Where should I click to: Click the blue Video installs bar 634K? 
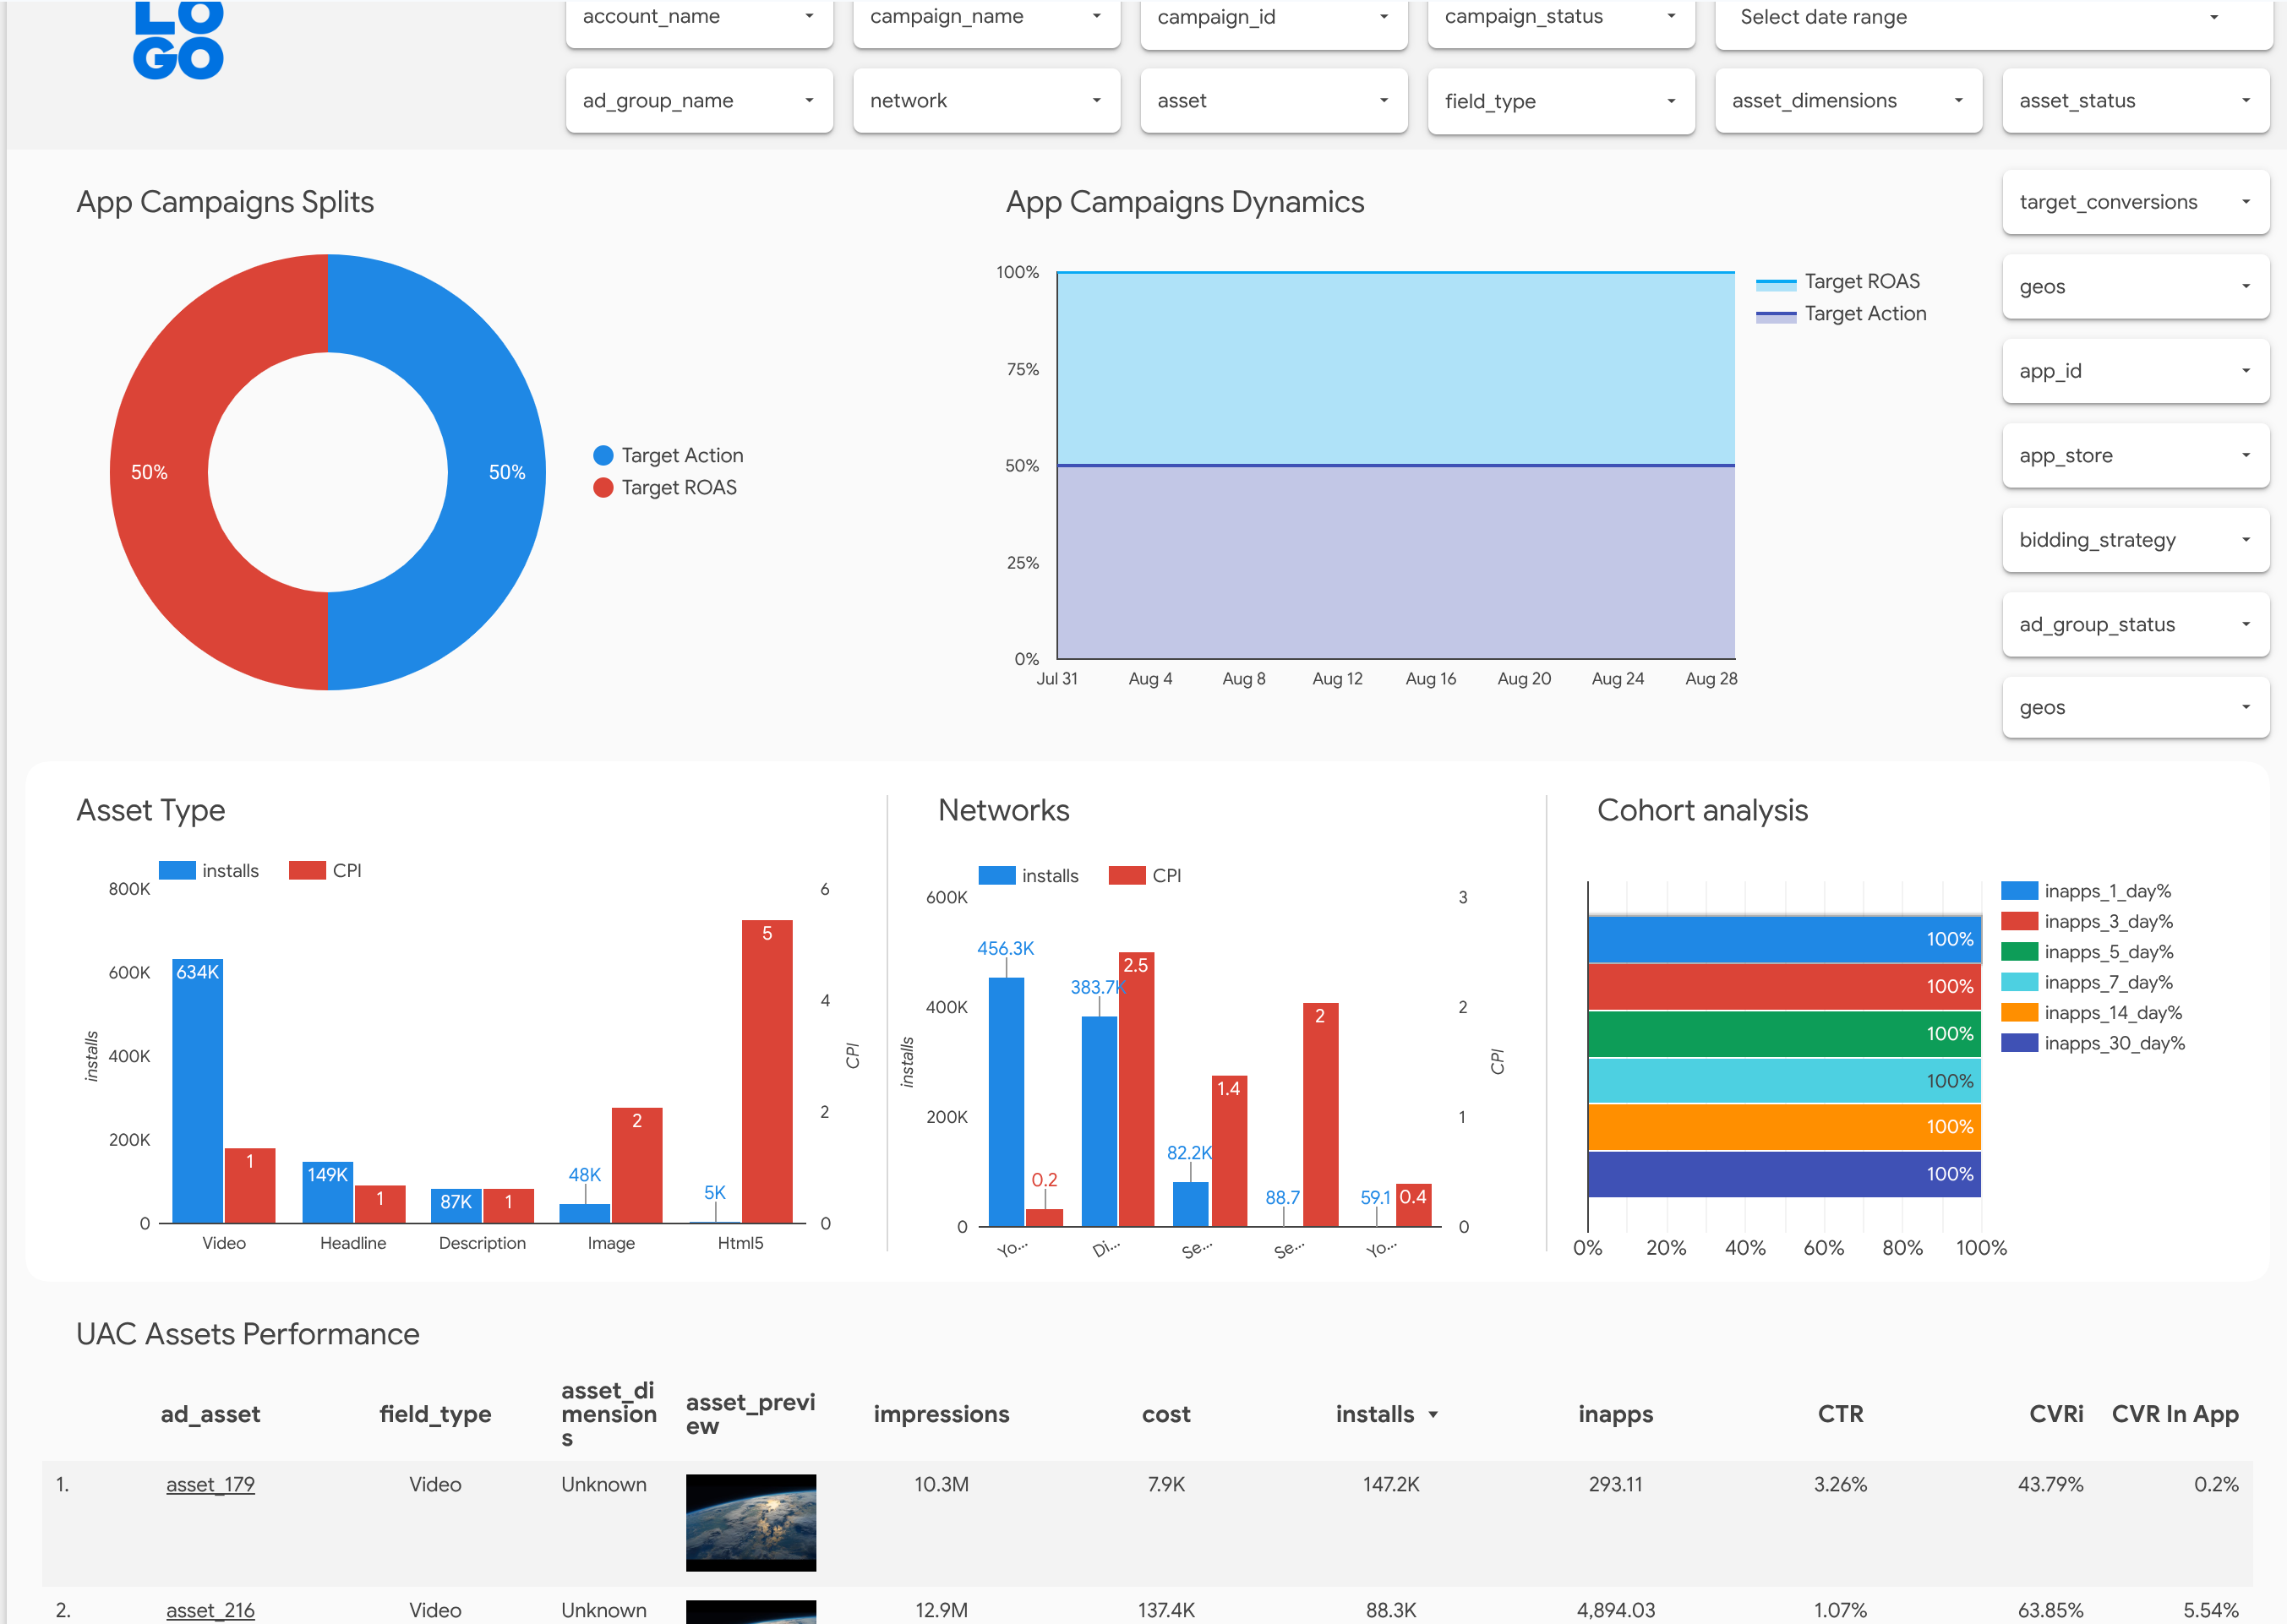[197, 1090]
